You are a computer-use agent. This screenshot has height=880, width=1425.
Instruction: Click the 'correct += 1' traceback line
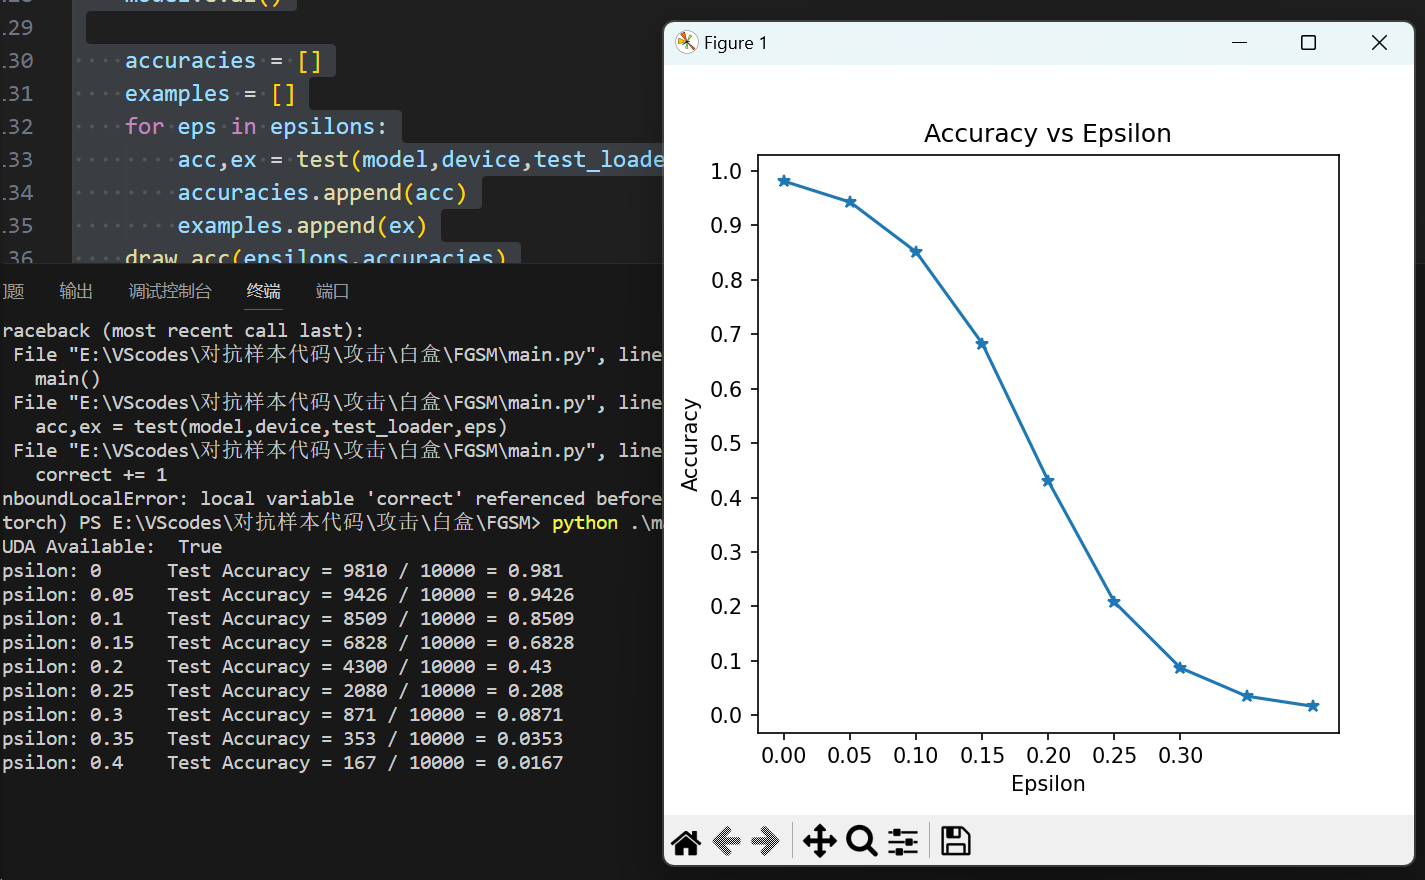[x=101, y=475]
